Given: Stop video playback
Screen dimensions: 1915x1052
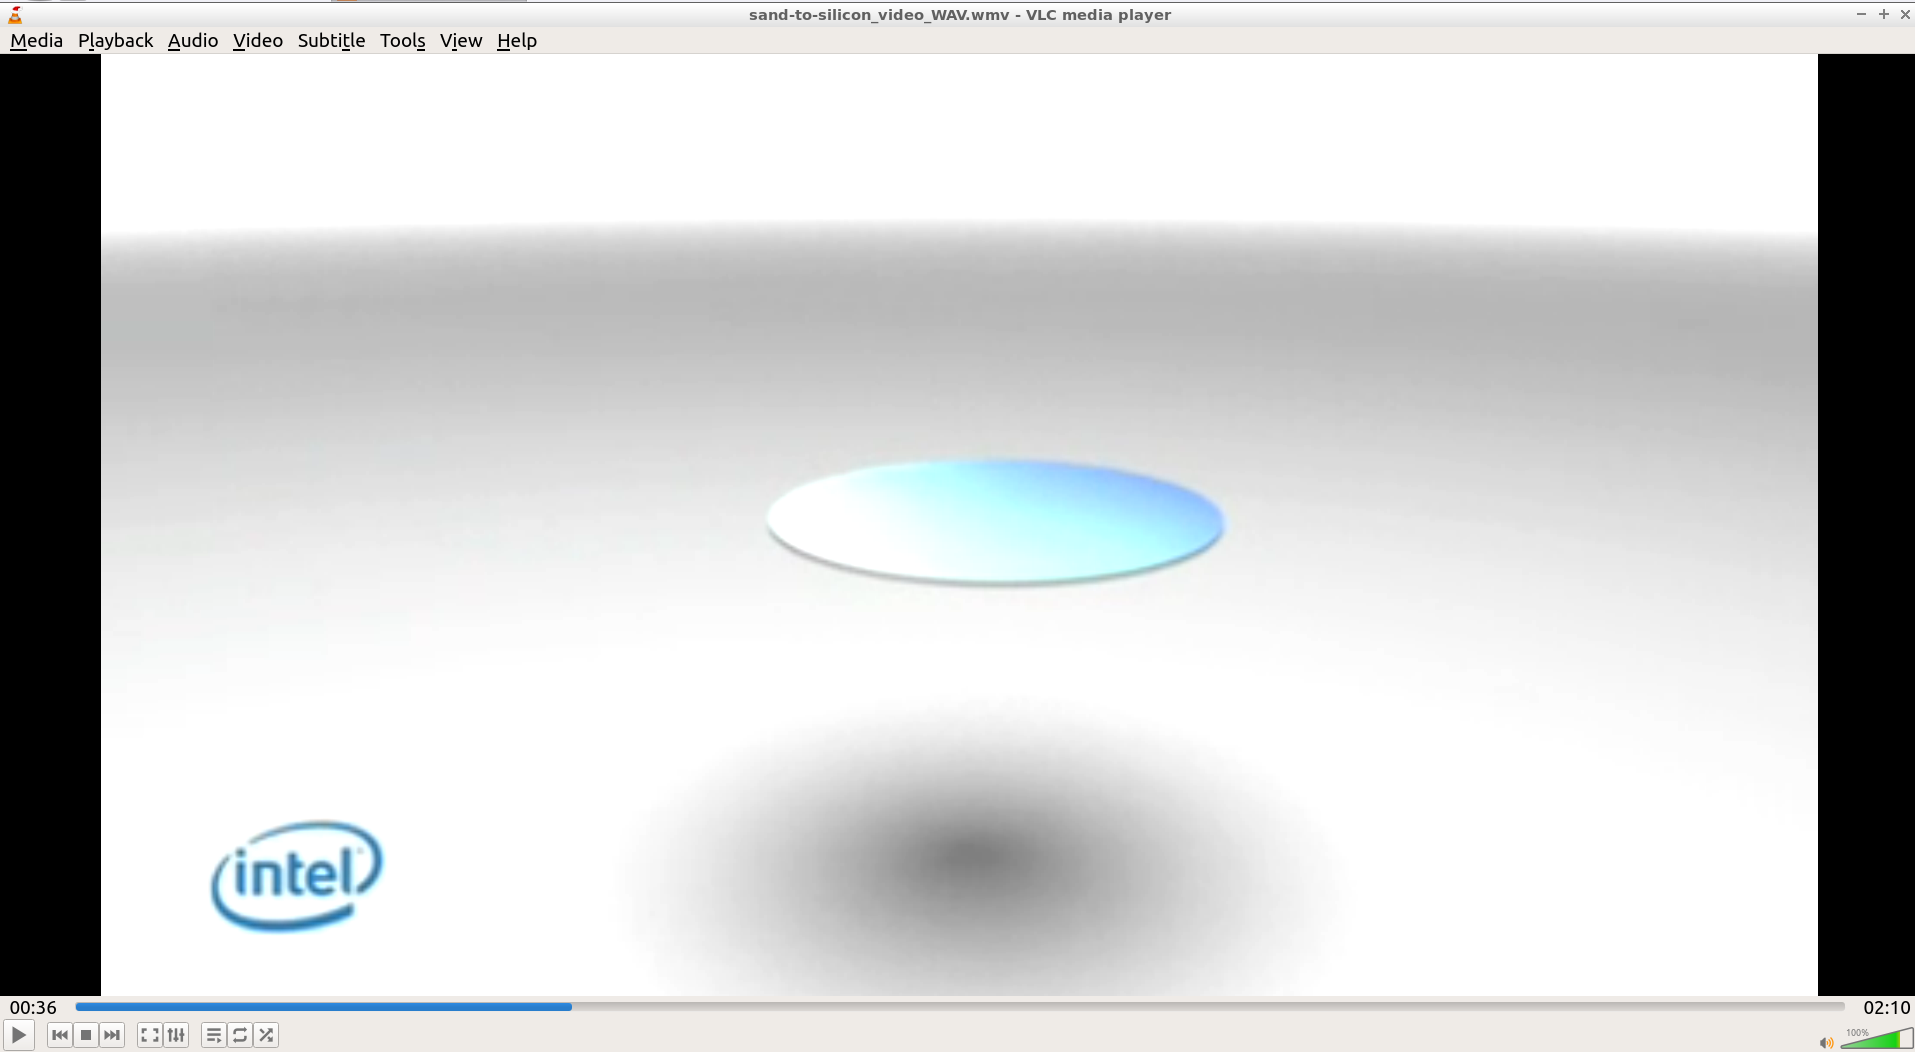Looking at the screenshot, I should pos(86,1035).
